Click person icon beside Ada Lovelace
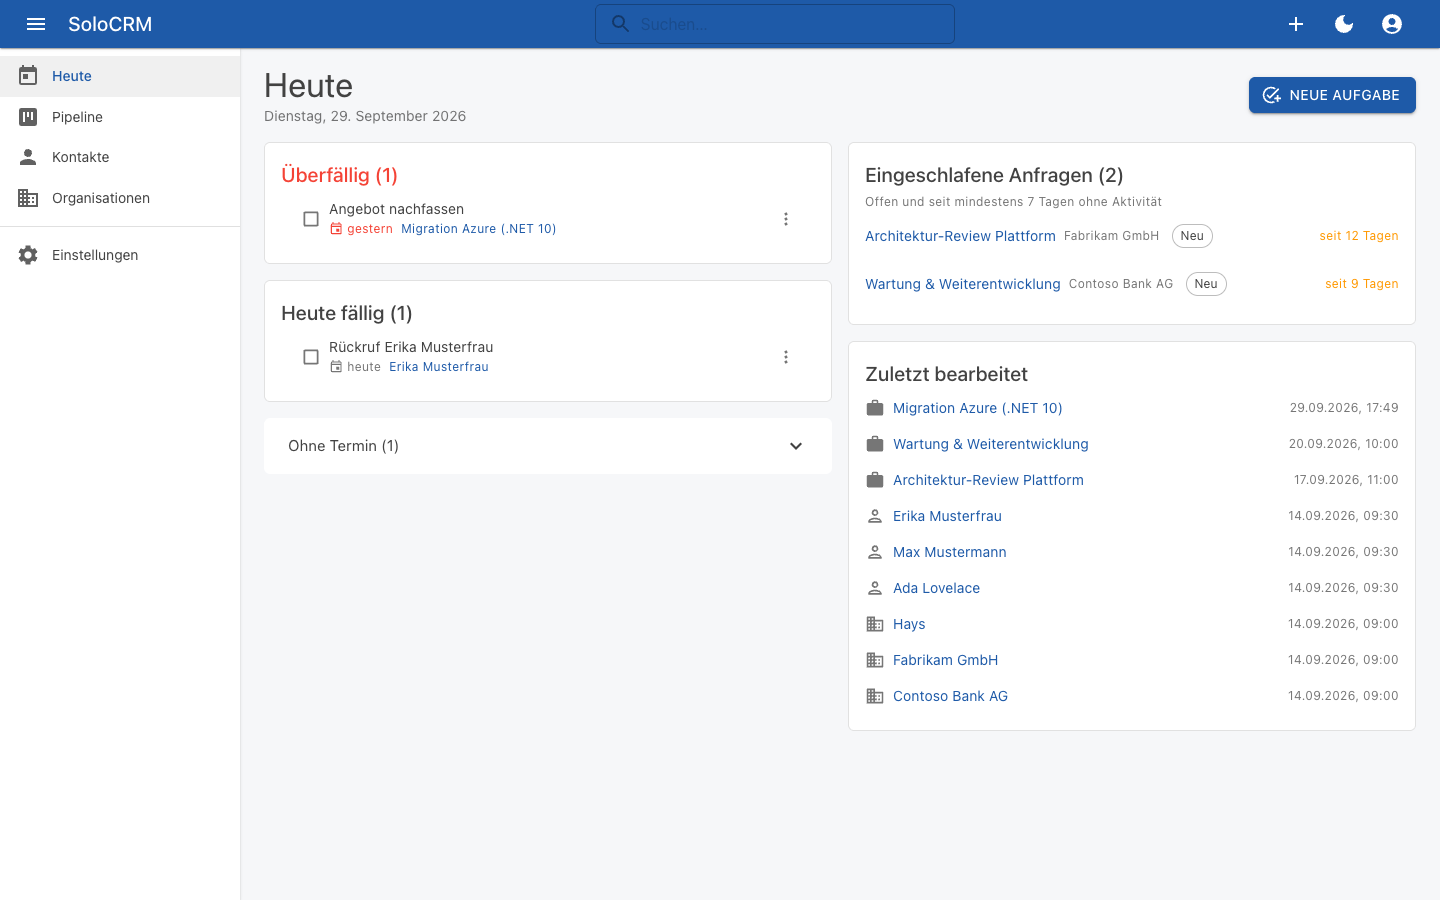Screen dimensions: 1440x900 point(875,588)
